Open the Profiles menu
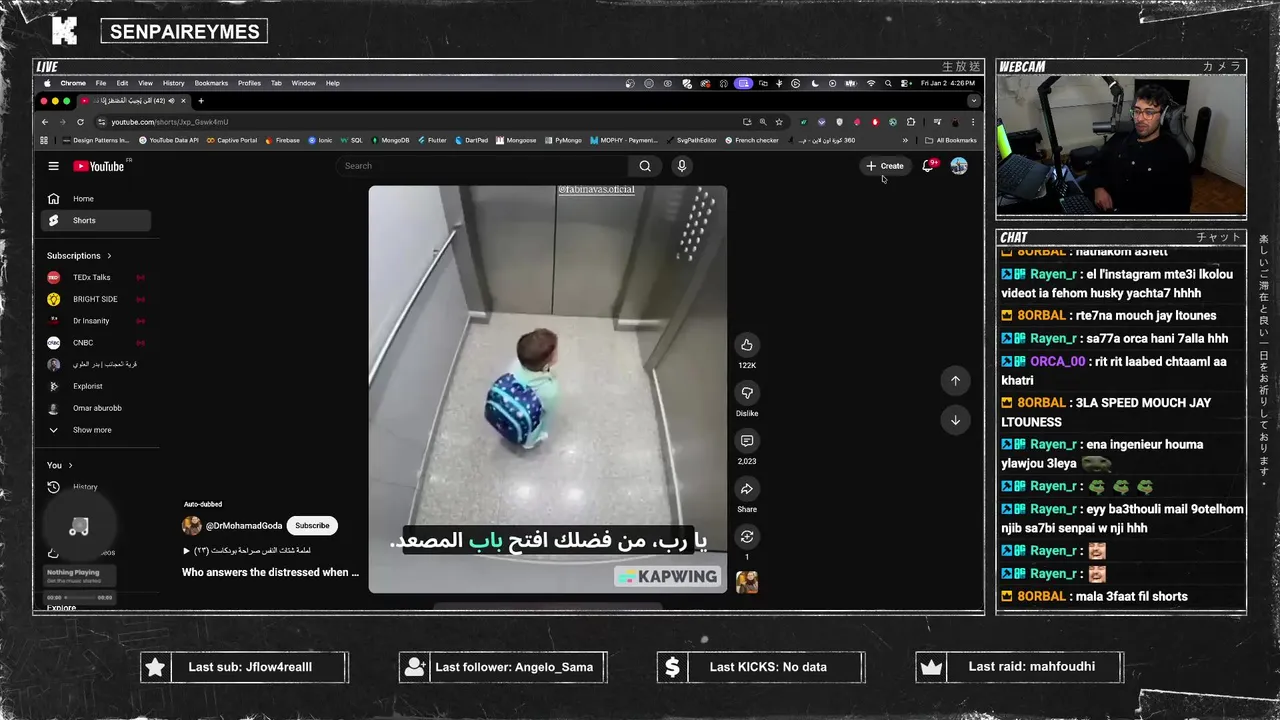1280x720 pixels. click(x=250, y=83)
